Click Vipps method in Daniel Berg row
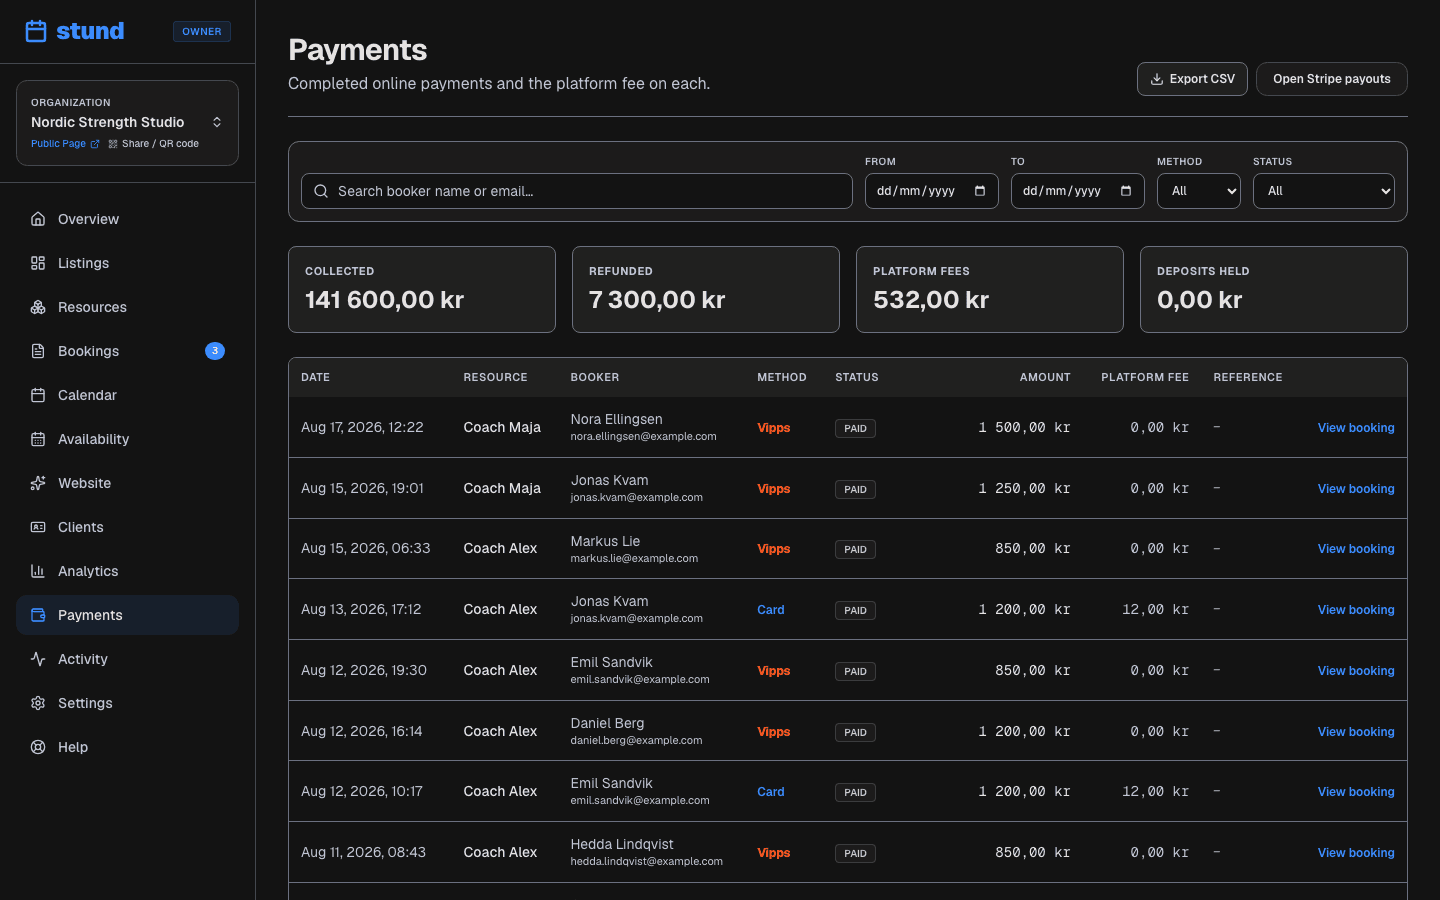The width and height of the screenshot is (1440, 900). (x=774, y=732)
